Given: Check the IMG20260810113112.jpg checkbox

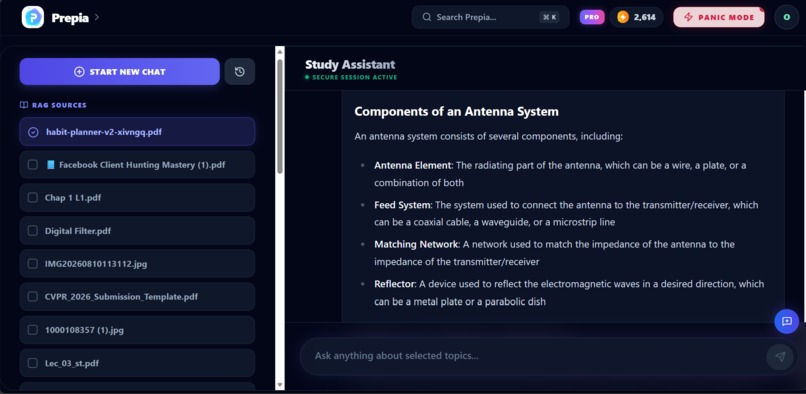Looking at the screenshot, I should [33, 264].
